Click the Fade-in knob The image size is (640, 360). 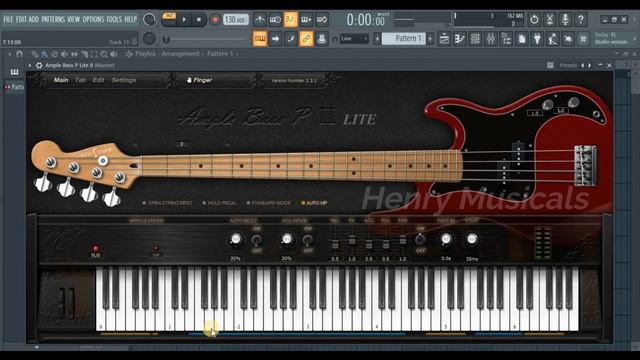click(446, 239)
